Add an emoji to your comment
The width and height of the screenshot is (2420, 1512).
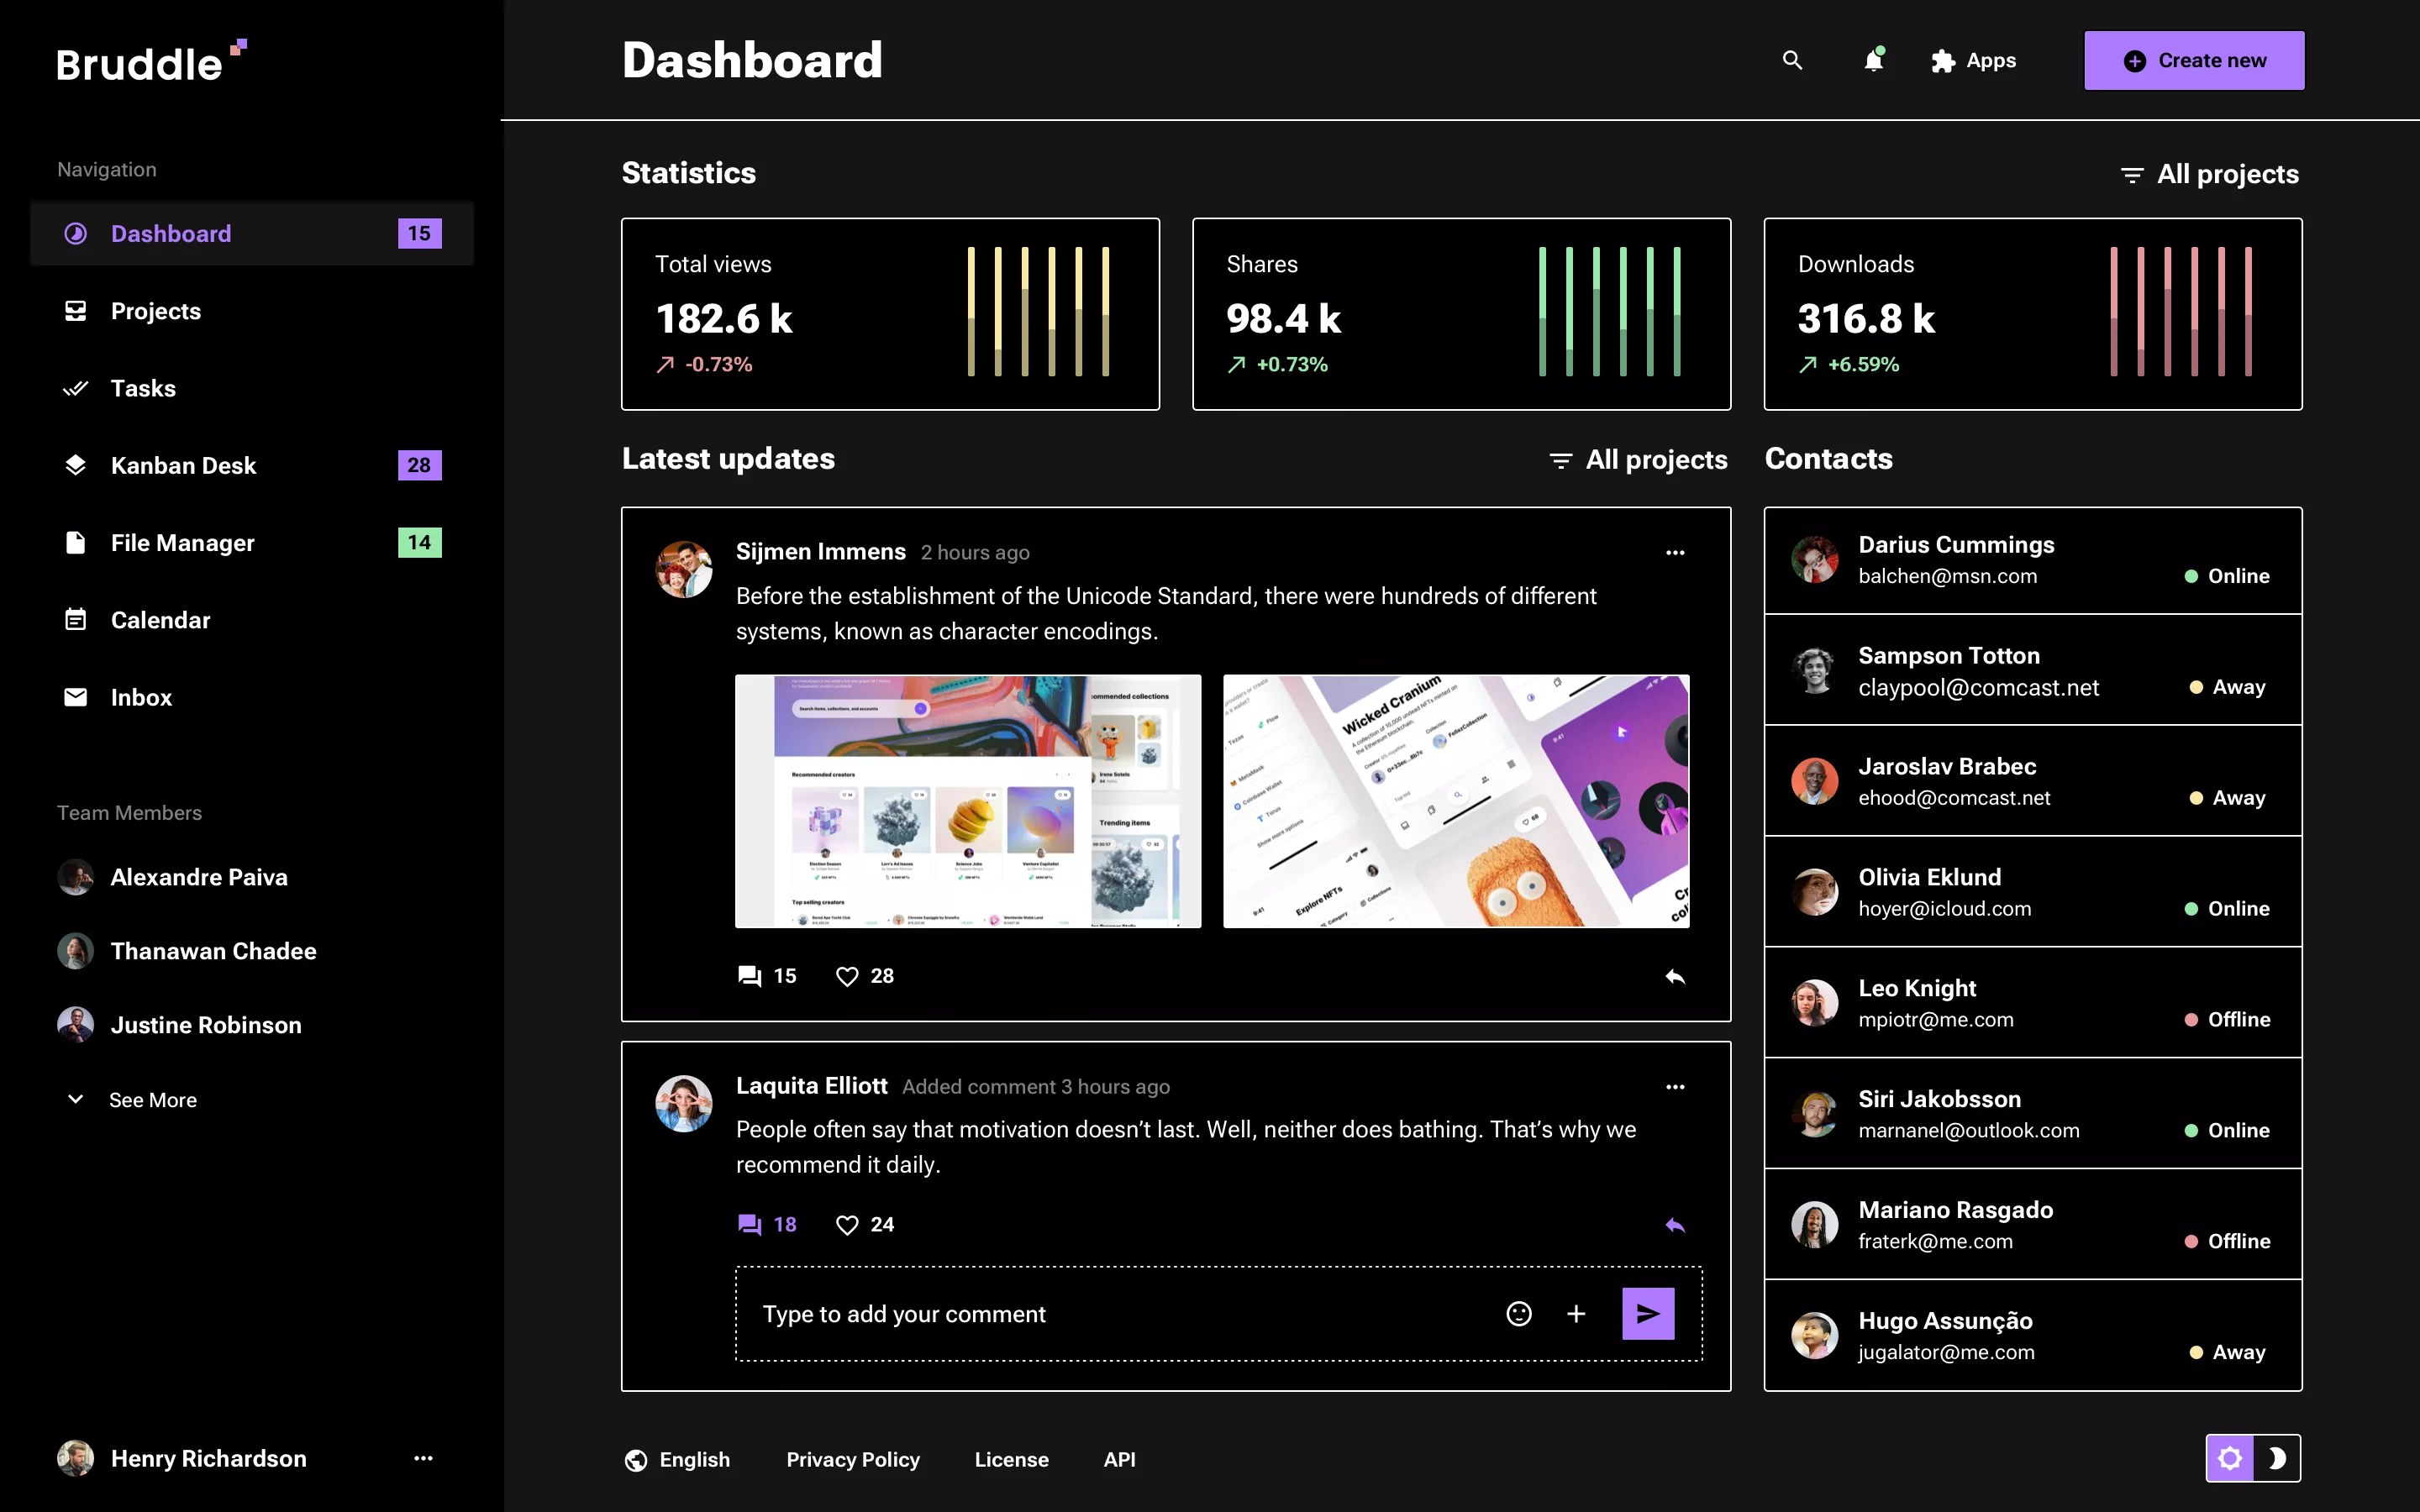(1518, 1313)
